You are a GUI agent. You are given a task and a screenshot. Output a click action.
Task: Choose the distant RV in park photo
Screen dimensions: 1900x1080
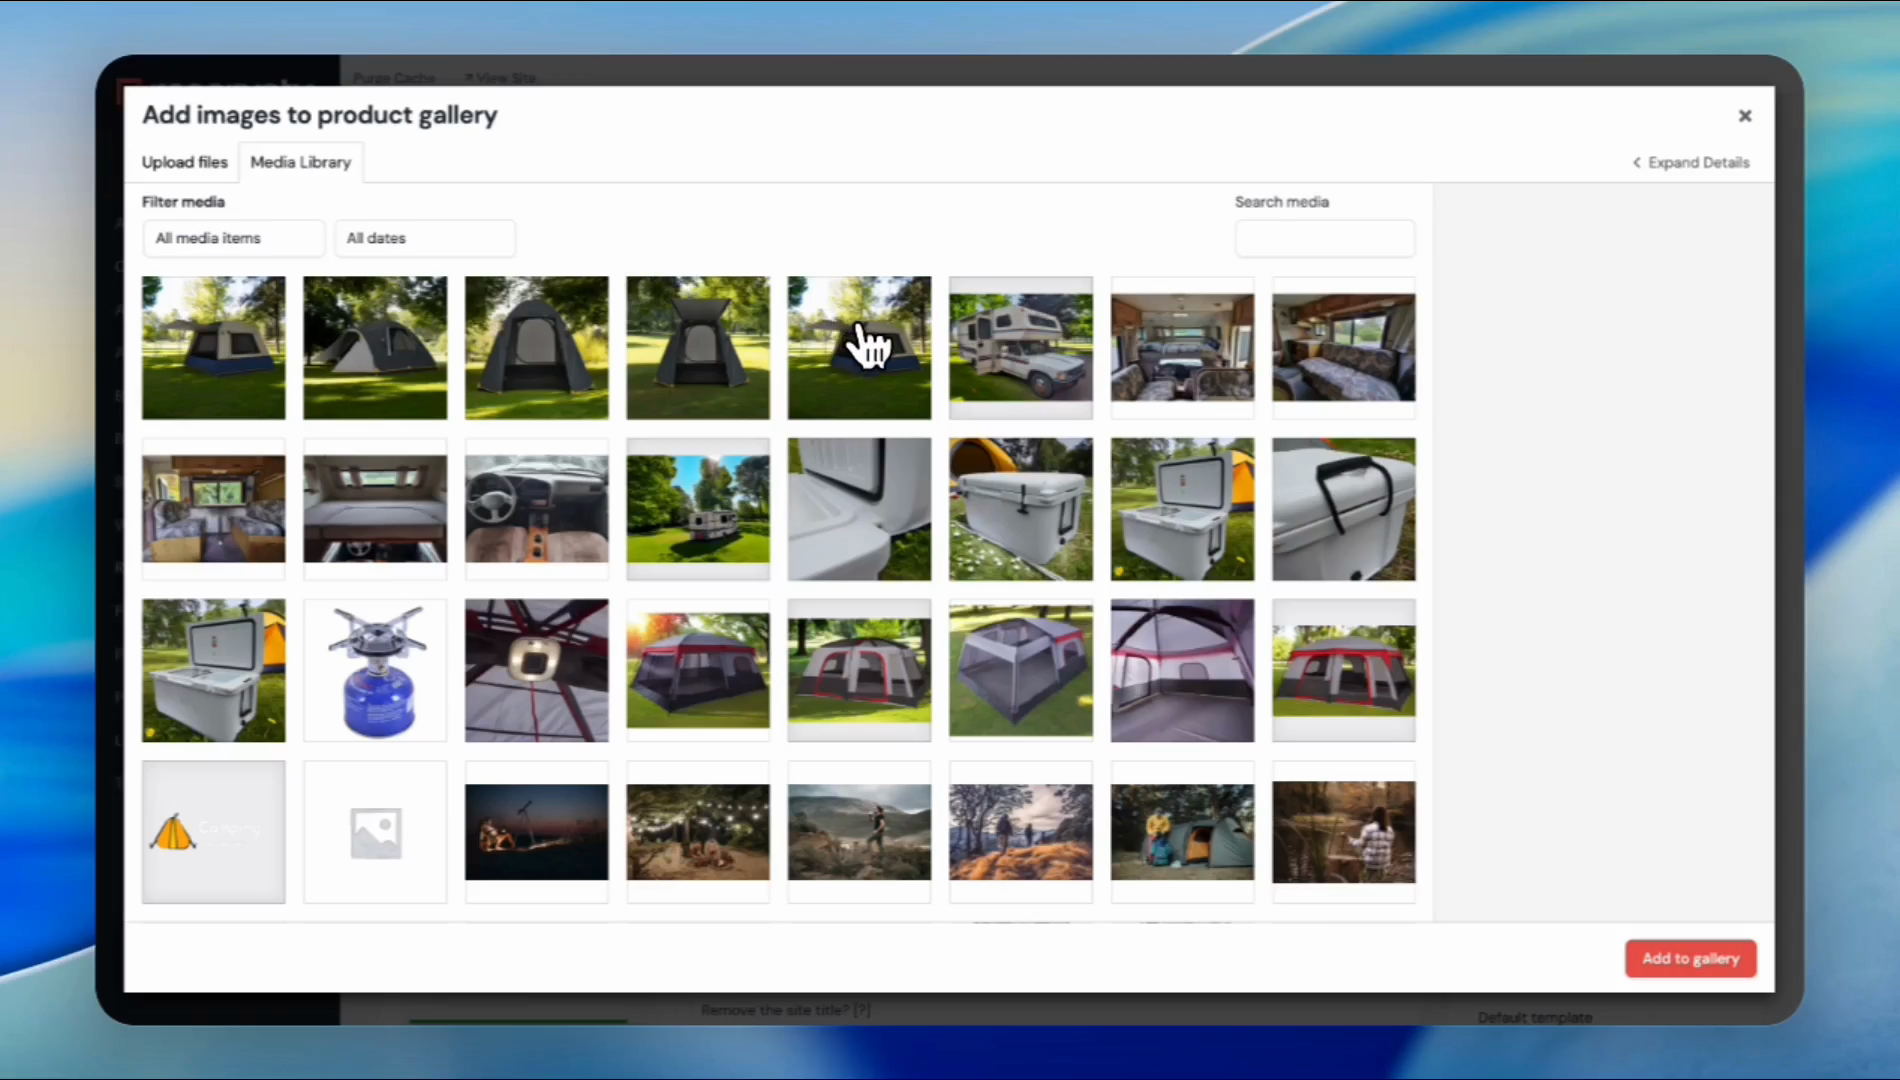coord(698,509)
